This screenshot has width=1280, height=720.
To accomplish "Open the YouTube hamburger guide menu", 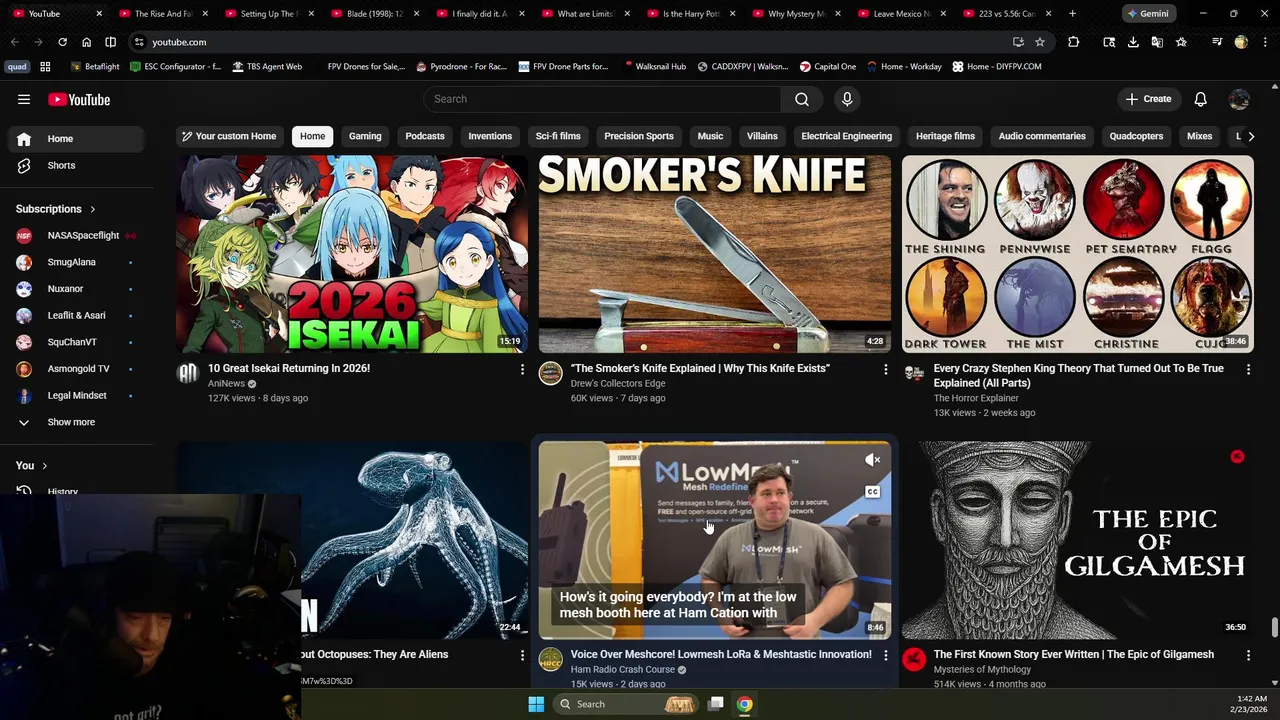I will pos(24,99).
